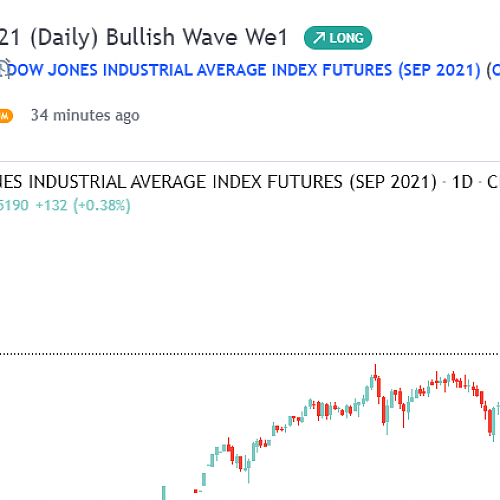Image resolution: width=500 pixels, height=500 pixels.
Task: Click the (+0.38%) percent change value
Action: [102, 205]
